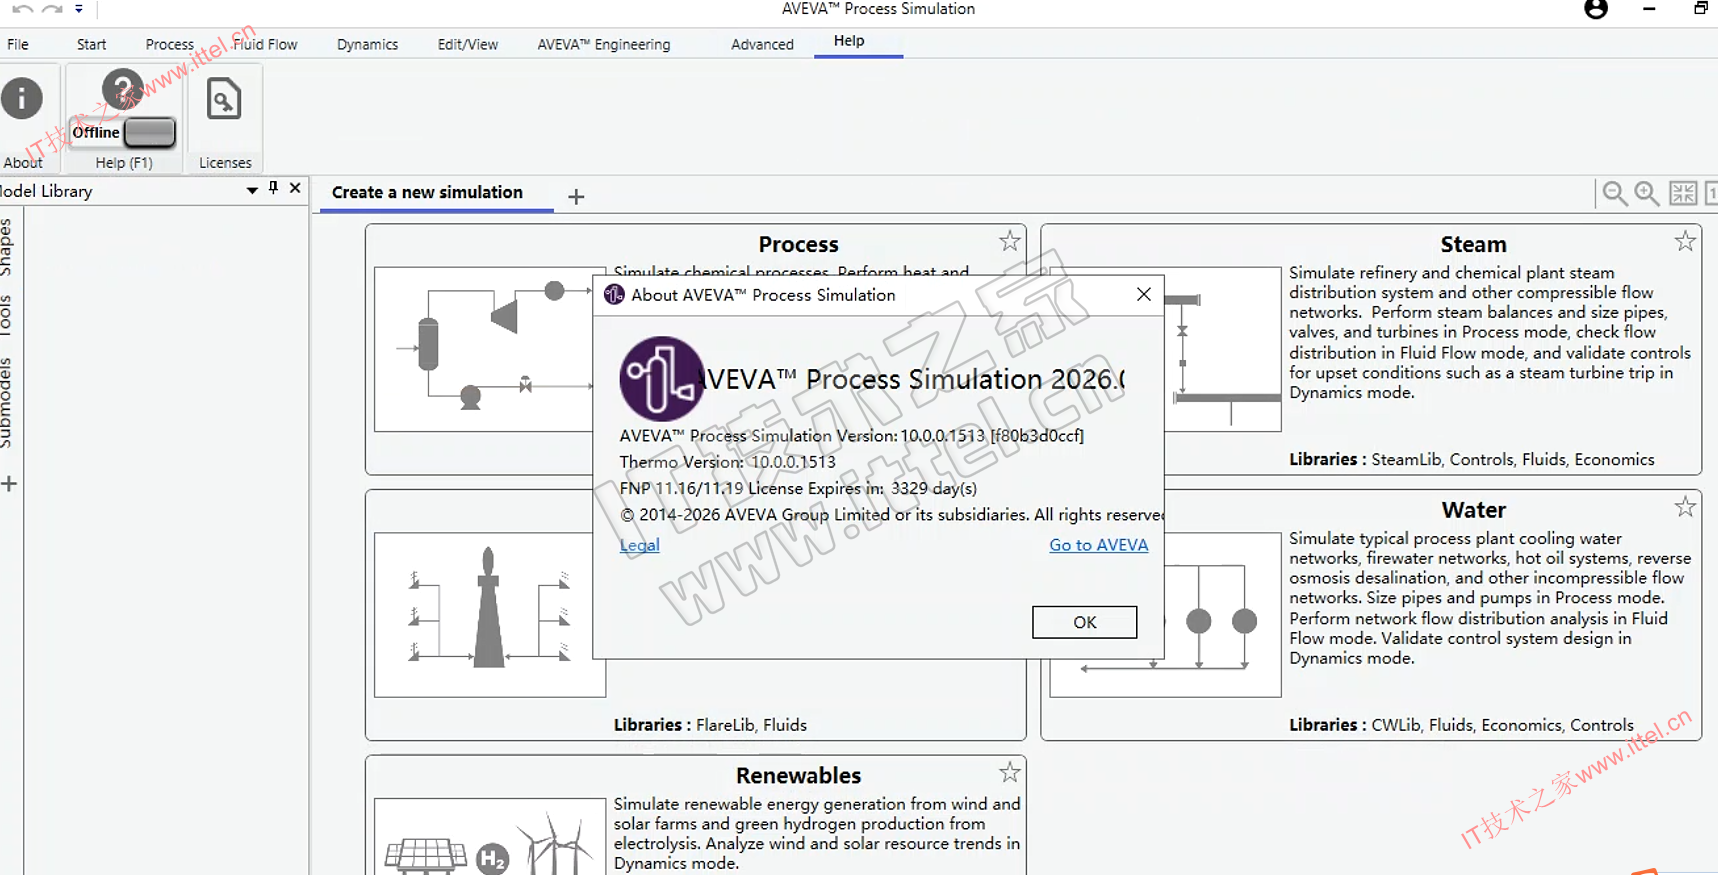Close the About AVEVA dialog
Viewport: 1718px width, 875px height.
[1144, 294]
